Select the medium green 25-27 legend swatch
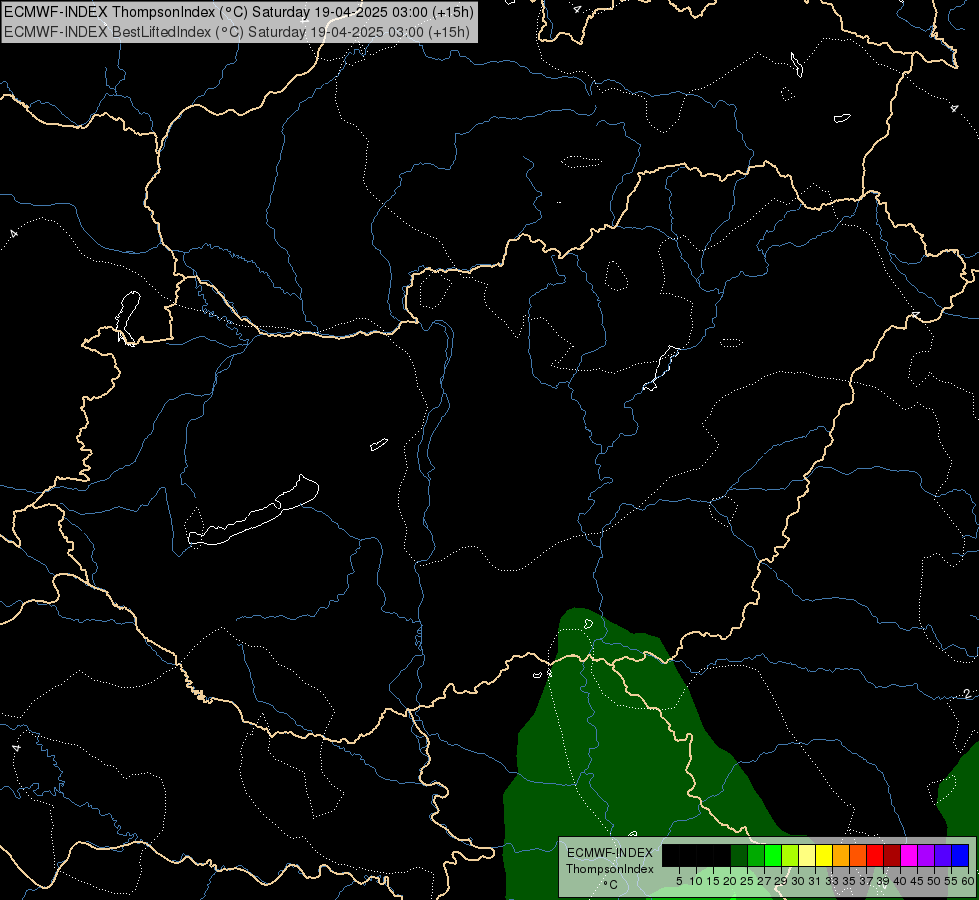979x900 pixels. pos(756,855)
